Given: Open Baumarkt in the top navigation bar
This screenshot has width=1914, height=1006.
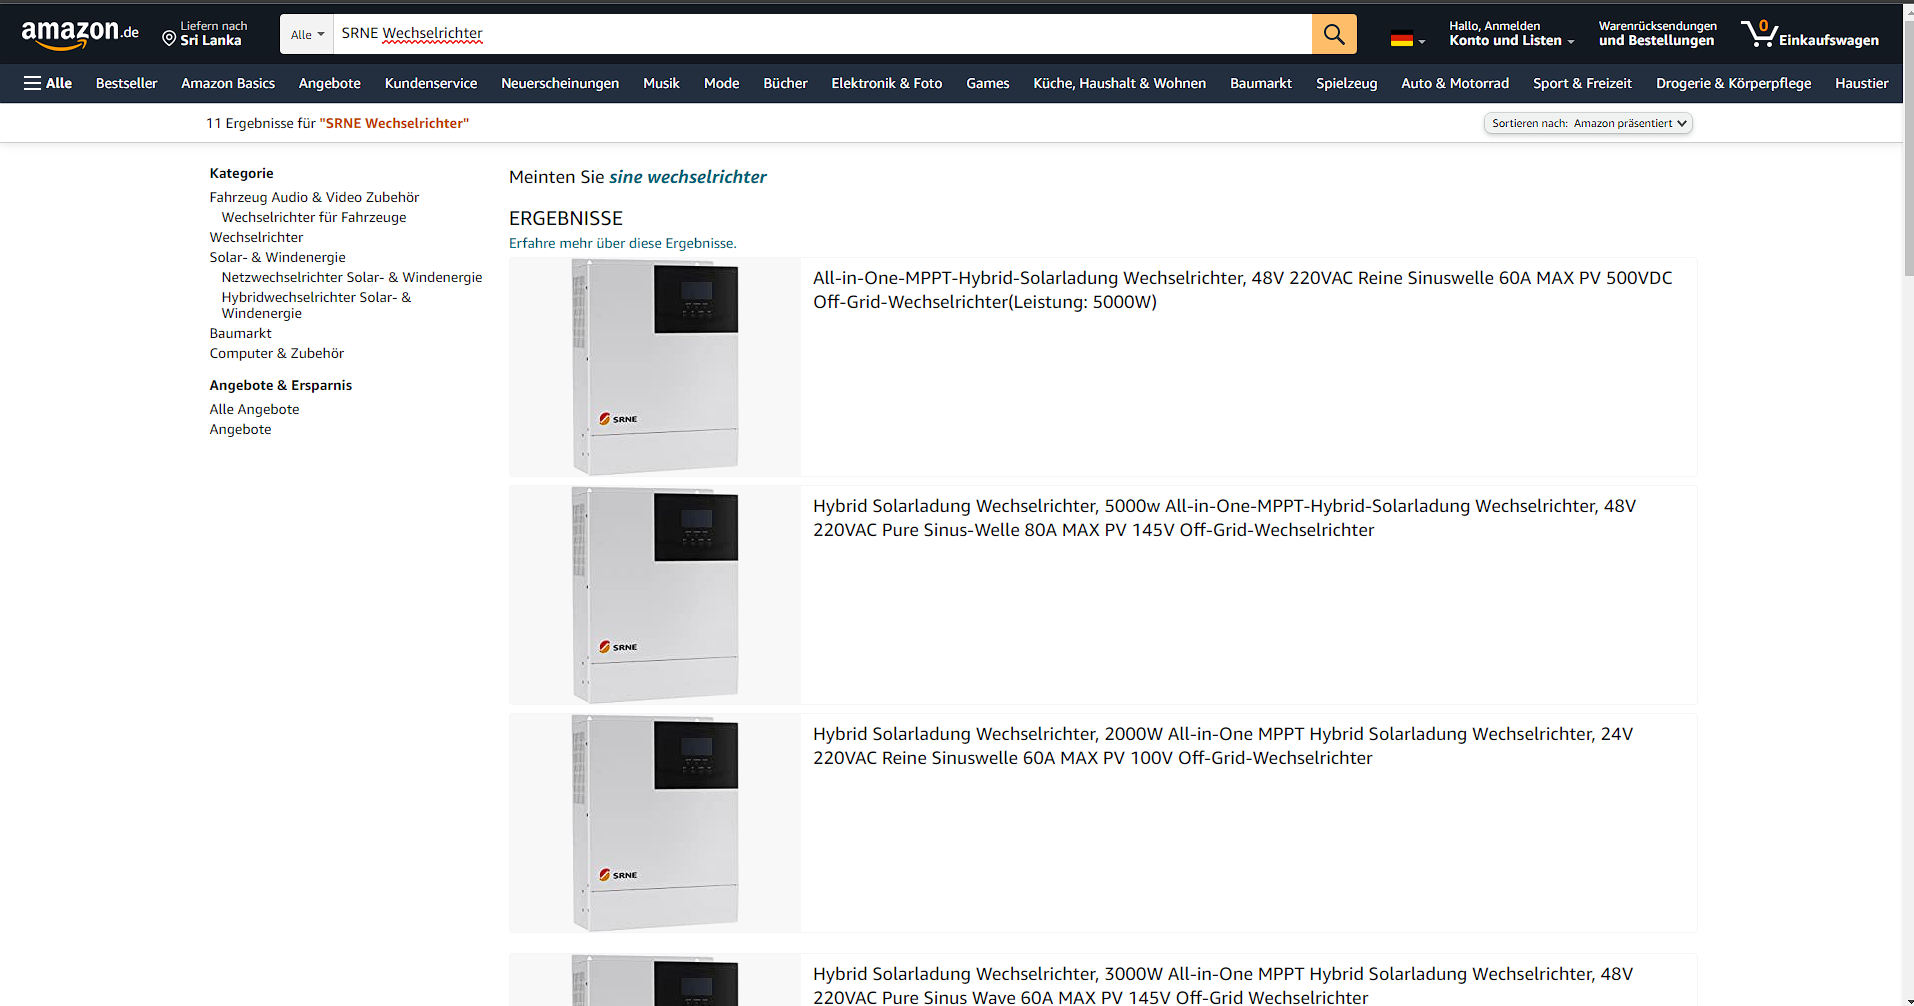Looking at the screenshot, I should click(1261, 83).
